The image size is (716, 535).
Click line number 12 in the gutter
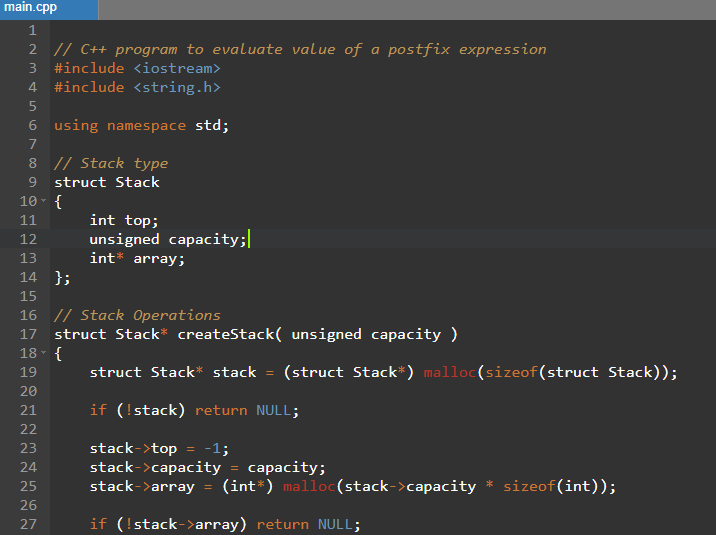(x=27, y=239)
